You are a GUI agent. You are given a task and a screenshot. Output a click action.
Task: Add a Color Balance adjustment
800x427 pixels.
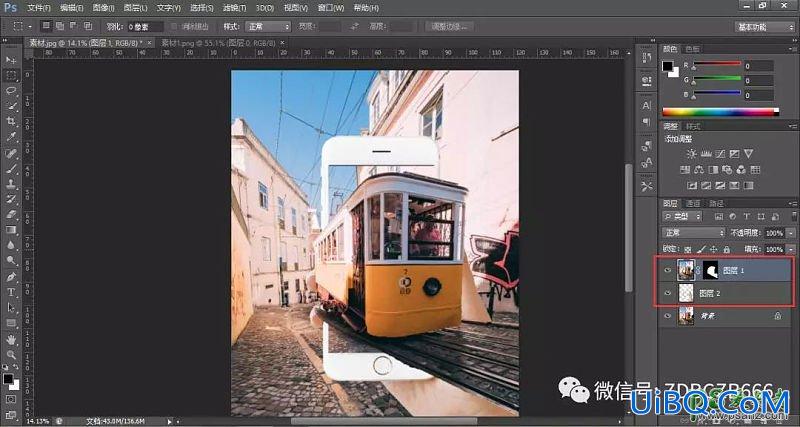point(699,169)
